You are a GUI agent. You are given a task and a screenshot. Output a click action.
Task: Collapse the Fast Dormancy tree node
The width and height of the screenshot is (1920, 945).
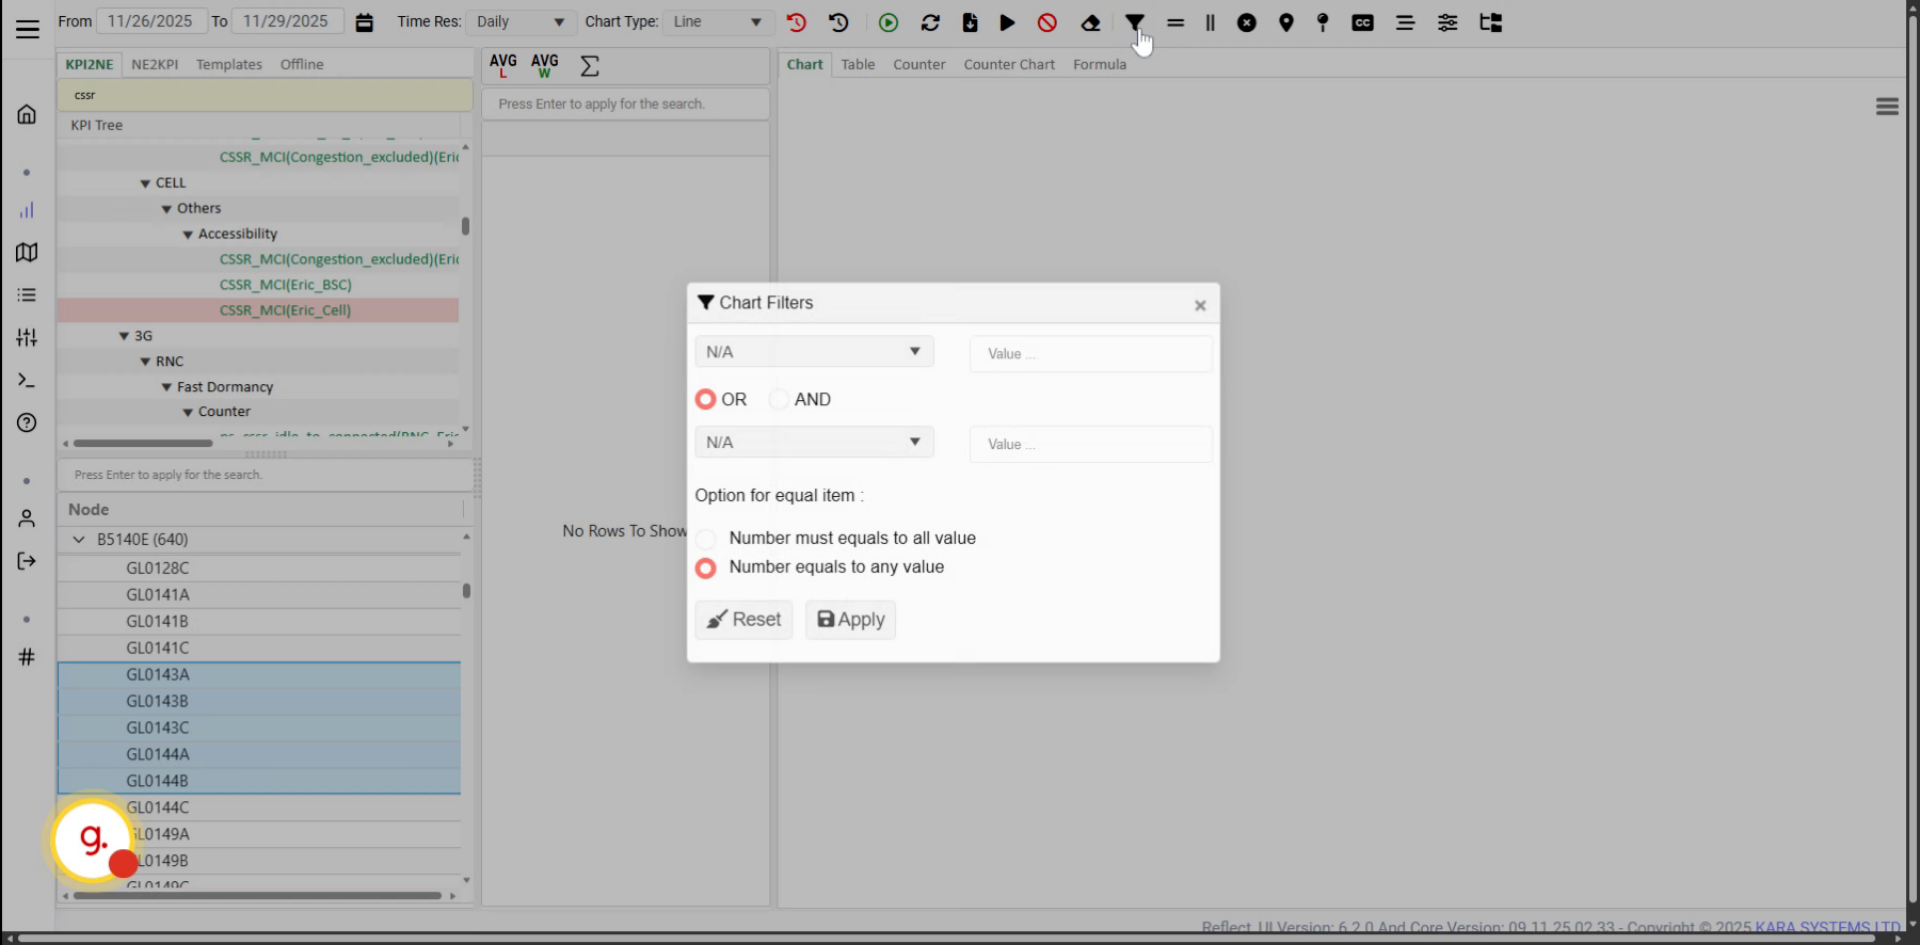click(x=166, y=387)
